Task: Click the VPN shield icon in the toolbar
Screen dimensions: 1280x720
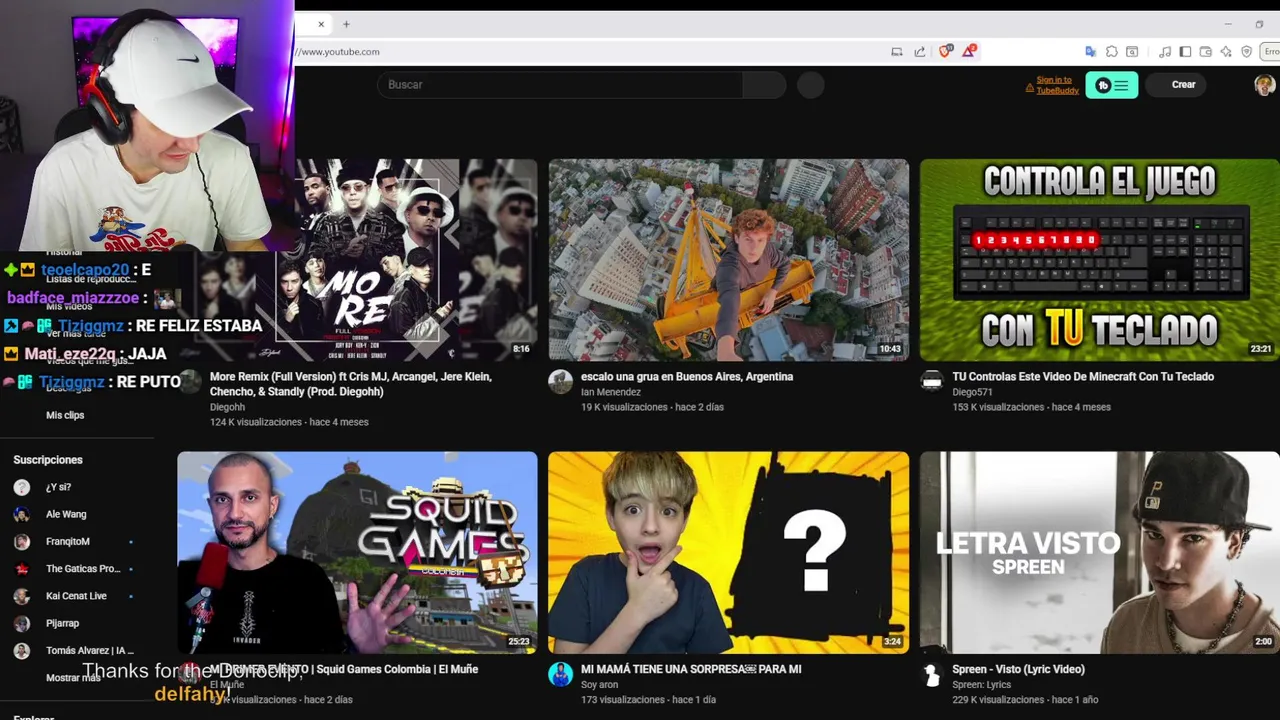Action: coord(1247,52)
